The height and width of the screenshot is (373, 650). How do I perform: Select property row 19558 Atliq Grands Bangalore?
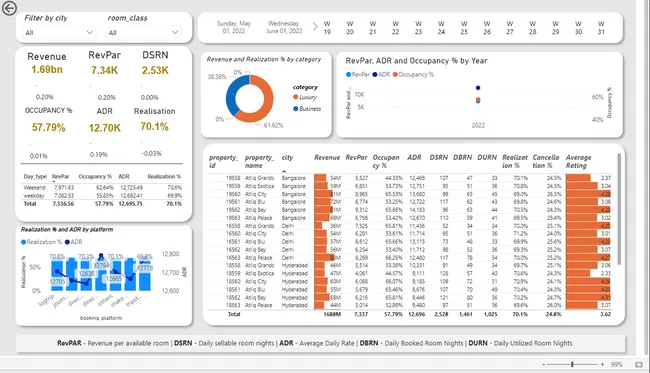(x=409, y=178)
